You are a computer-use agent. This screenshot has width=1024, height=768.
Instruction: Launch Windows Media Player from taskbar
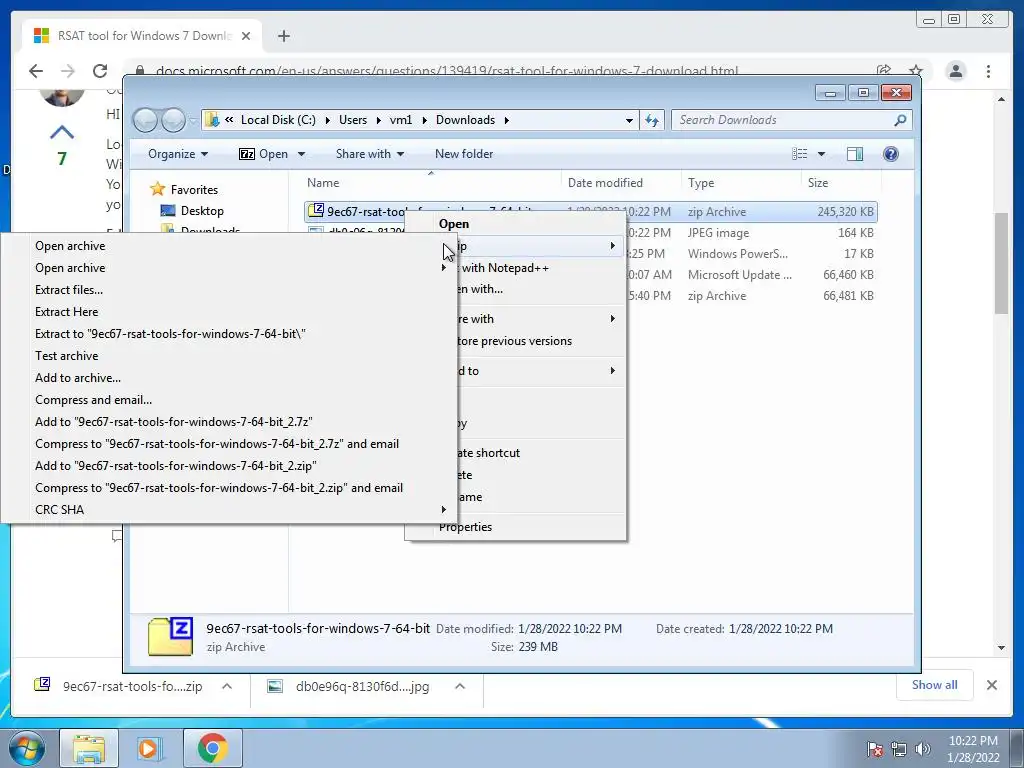[150, 748]
